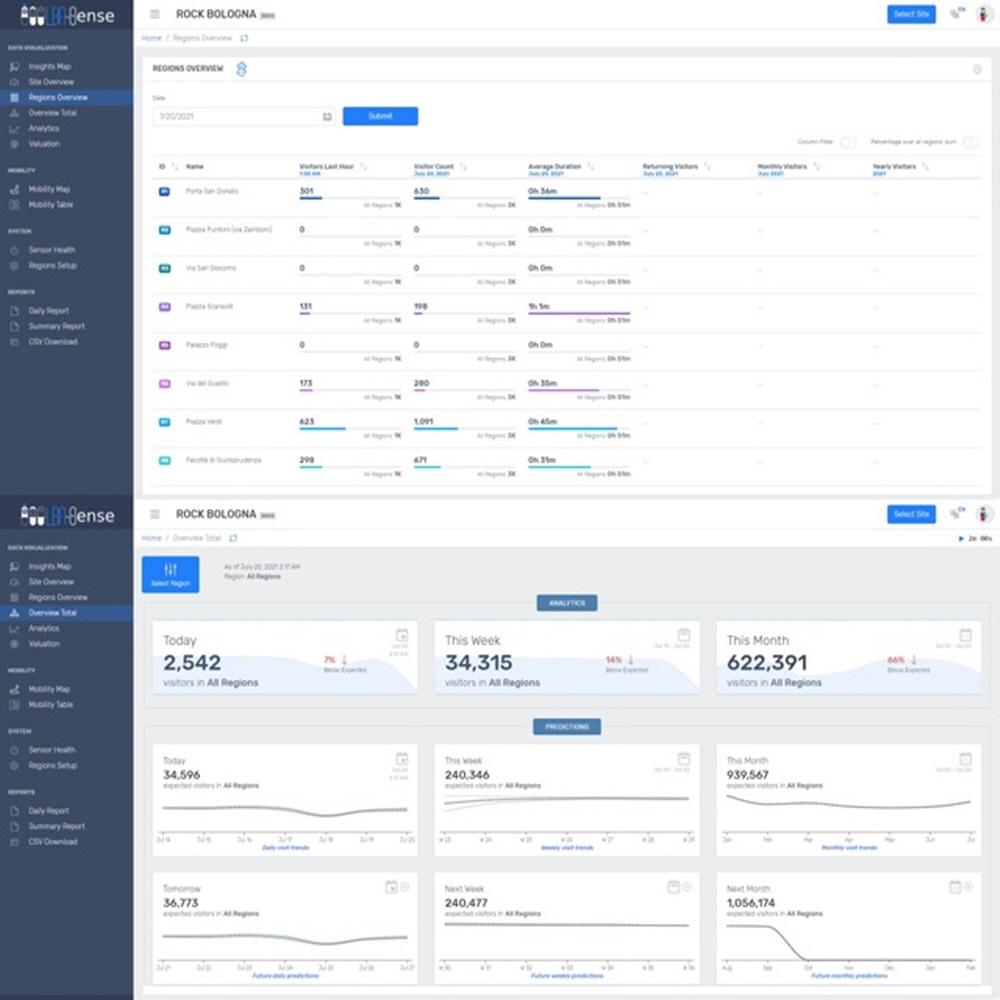The width and height of the screenshot is (1000, 1000).
Task: Sort table by Visitors Last Hour
Action: [x=363, y=167]
